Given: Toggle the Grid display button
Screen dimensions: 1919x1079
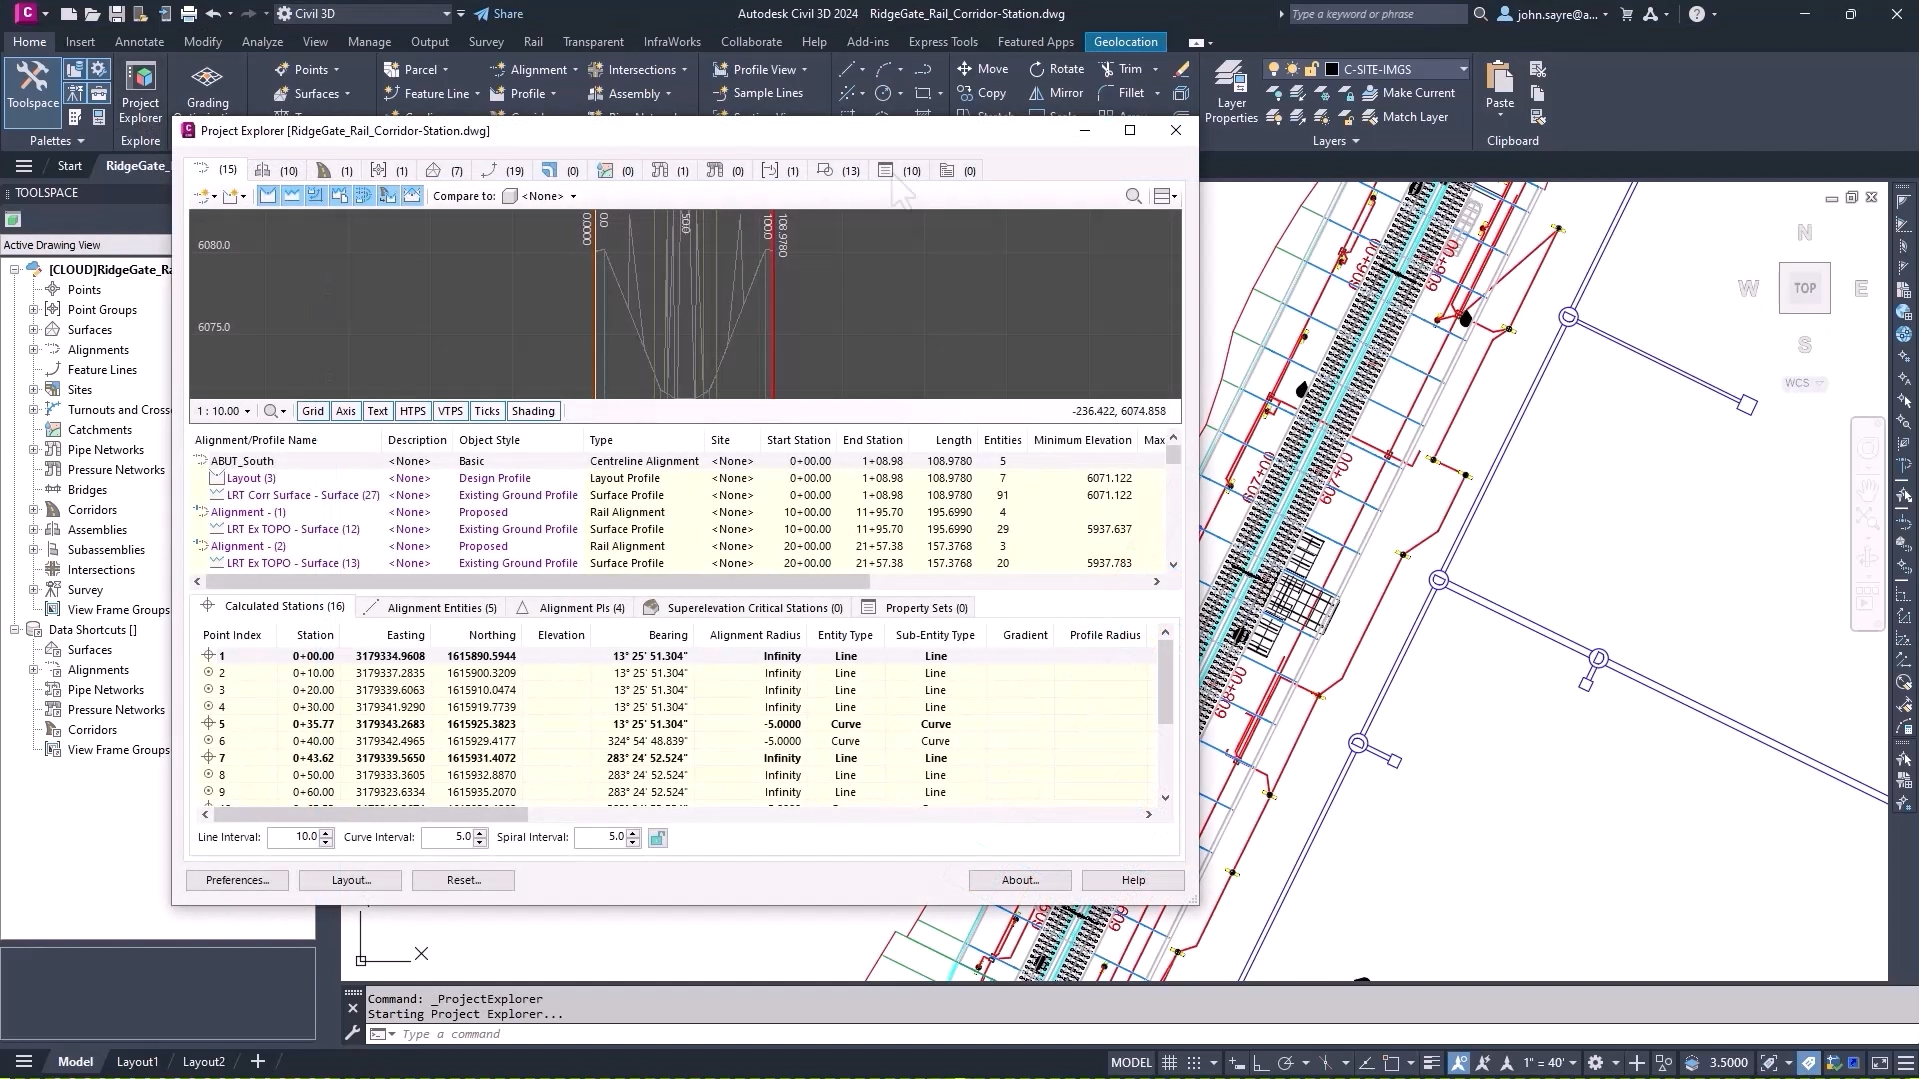Looking at the screenshot, I should [x=313, y=411].
